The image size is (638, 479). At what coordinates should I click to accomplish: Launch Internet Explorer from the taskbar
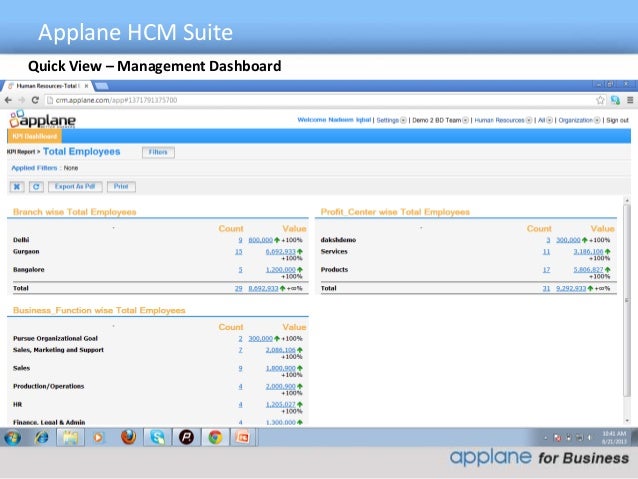coord(42,438)
